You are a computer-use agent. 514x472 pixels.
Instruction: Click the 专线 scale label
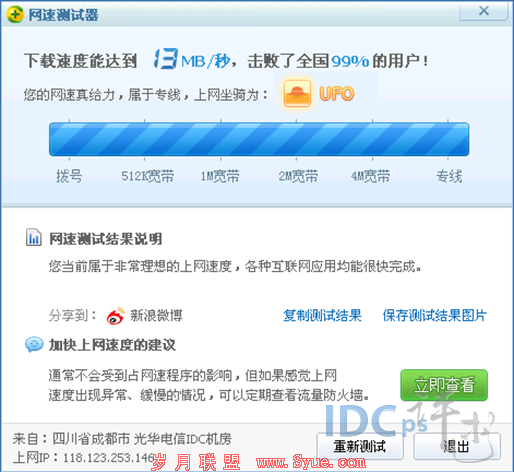pos(449,176)
